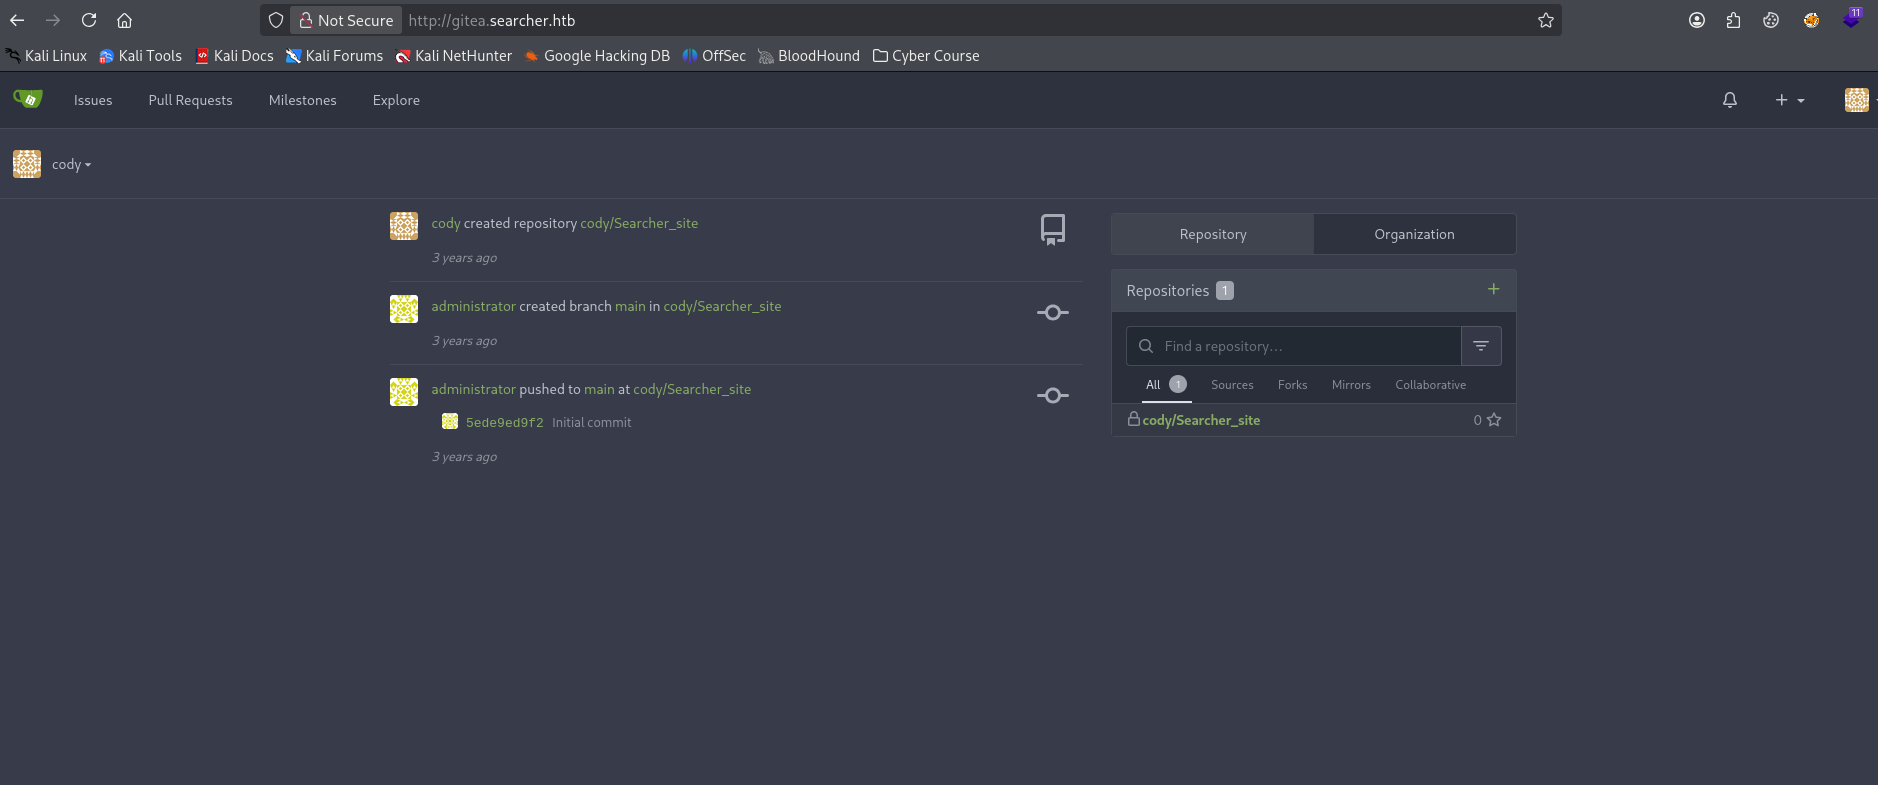Open the OffSec bookmark
Viewport: 1878px width, 785px height.
click(x=714, y=56)
